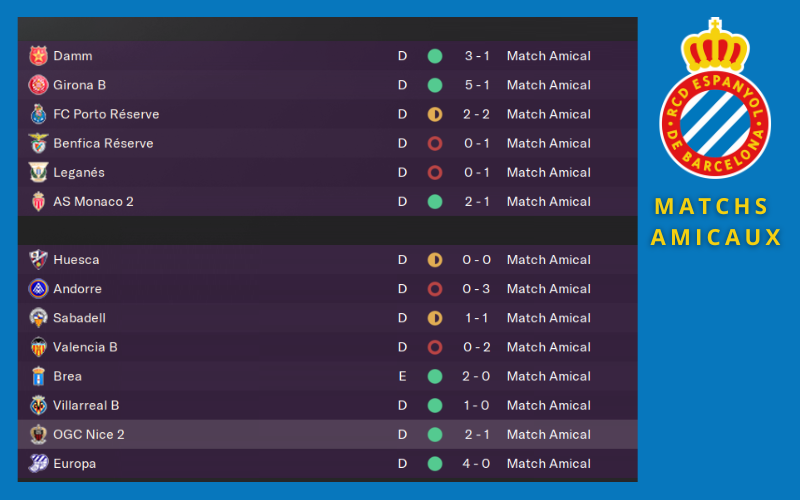Select the AS Monaco 2 crest
800x500 pixels.
tap(38, 201)
